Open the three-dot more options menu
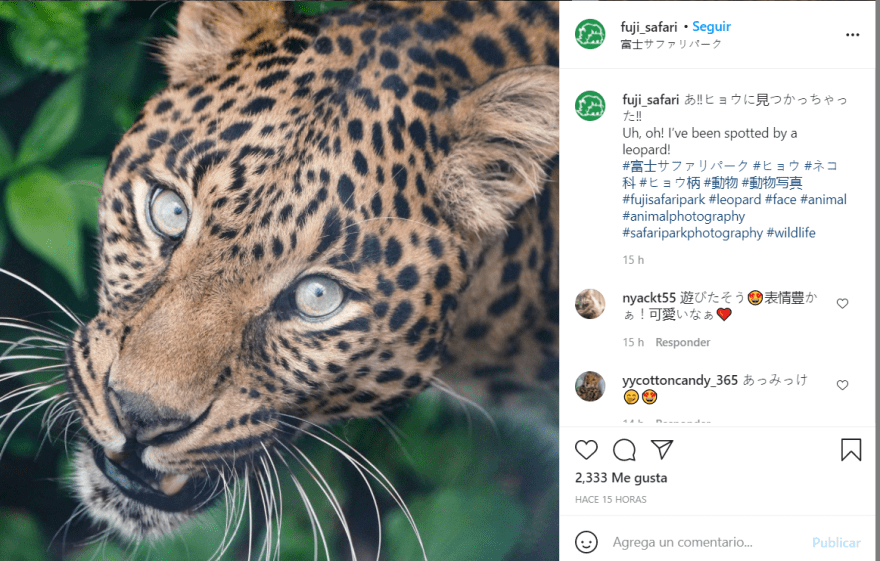The height and width of the screenshot is (561, 880). click(852, 34)
